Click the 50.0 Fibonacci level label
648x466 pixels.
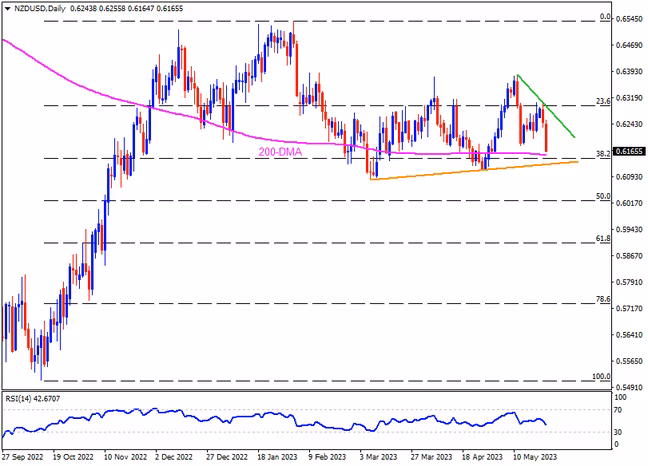click(x=603, y=196)
